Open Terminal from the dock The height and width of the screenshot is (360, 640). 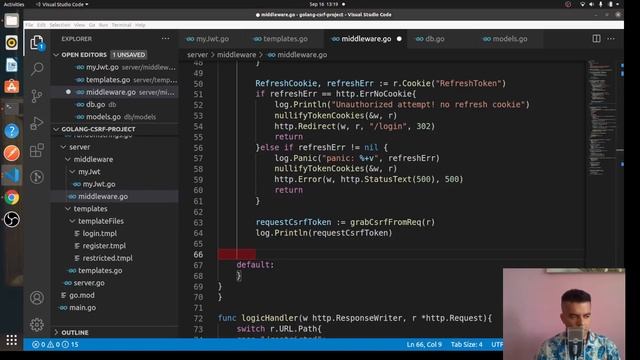click(11, 108)
